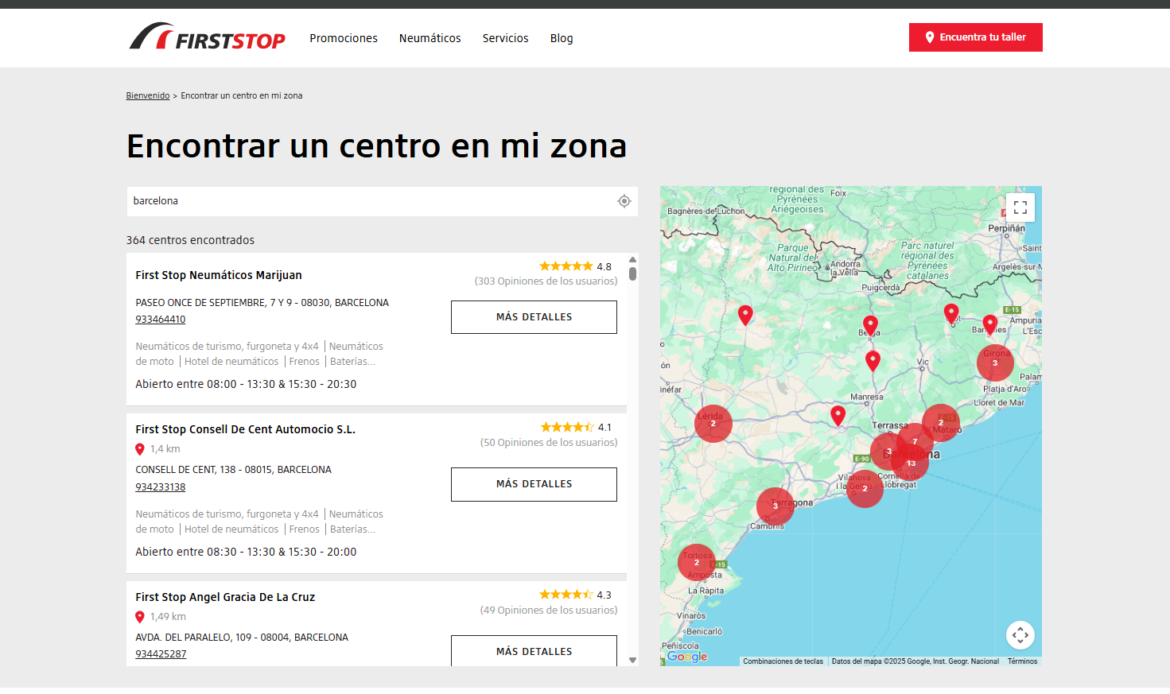
Task: Open the 2-center cluster at Tortosa
Action: click(x=696, y=563)
